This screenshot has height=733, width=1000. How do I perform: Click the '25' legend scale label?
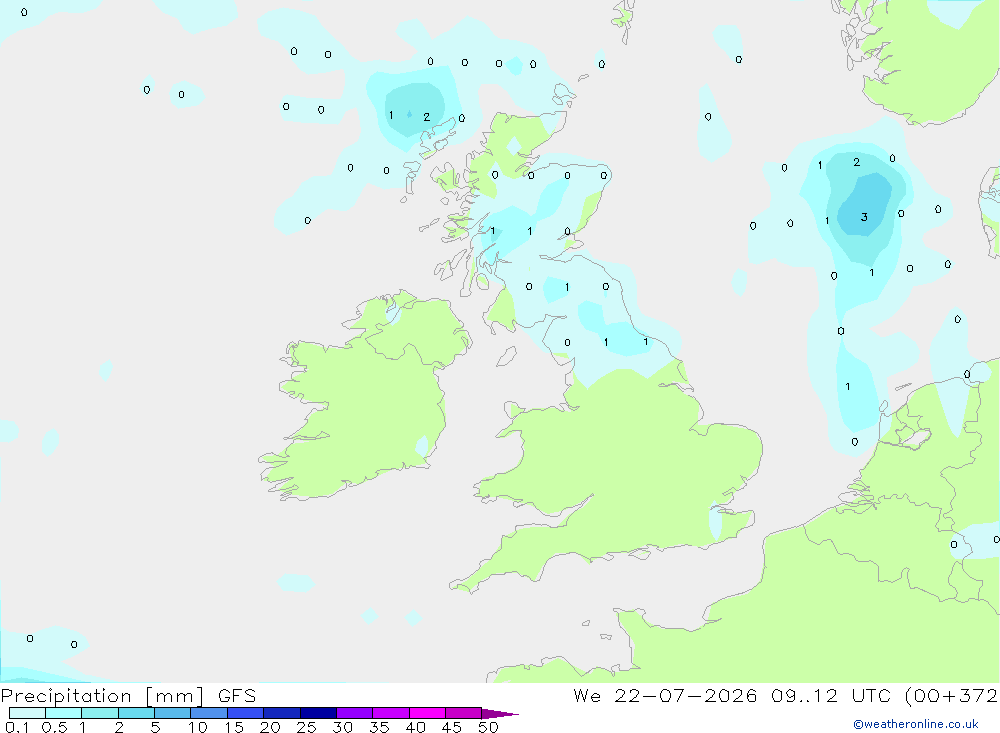coord(307,727)
